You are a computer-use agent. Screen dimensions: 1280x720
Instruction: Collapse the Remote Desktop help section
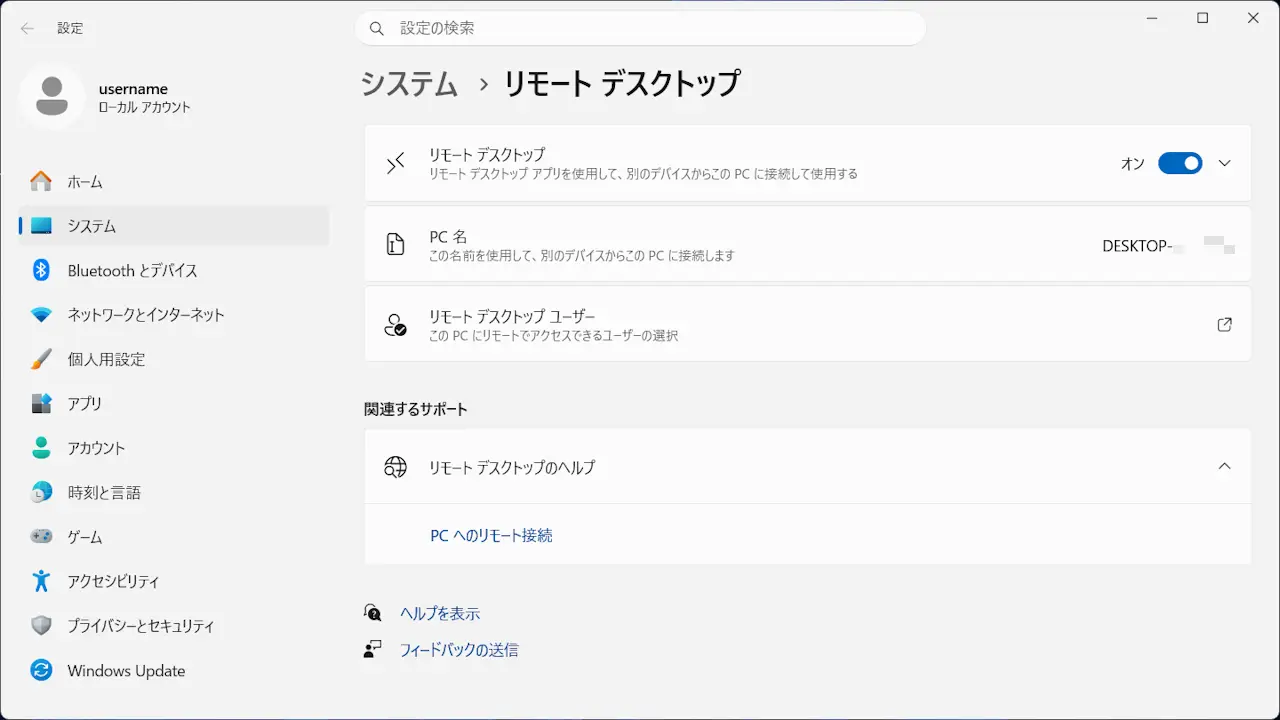[x=1225, y=466]
